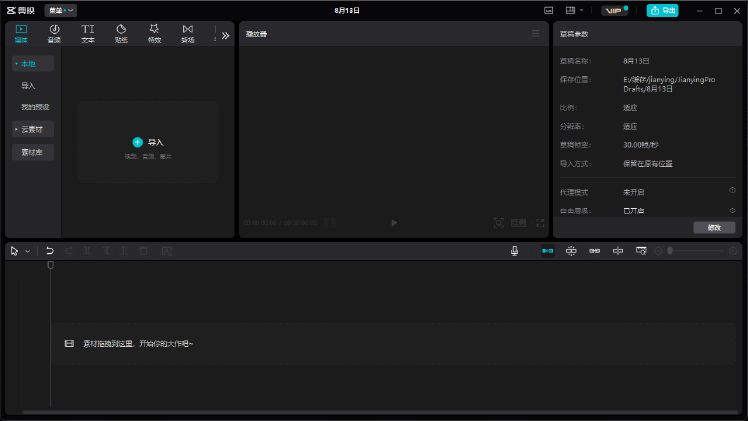748x421 pixels.
Task: Open the 菜单 dropdown menu
Action: tap(61, 10)
